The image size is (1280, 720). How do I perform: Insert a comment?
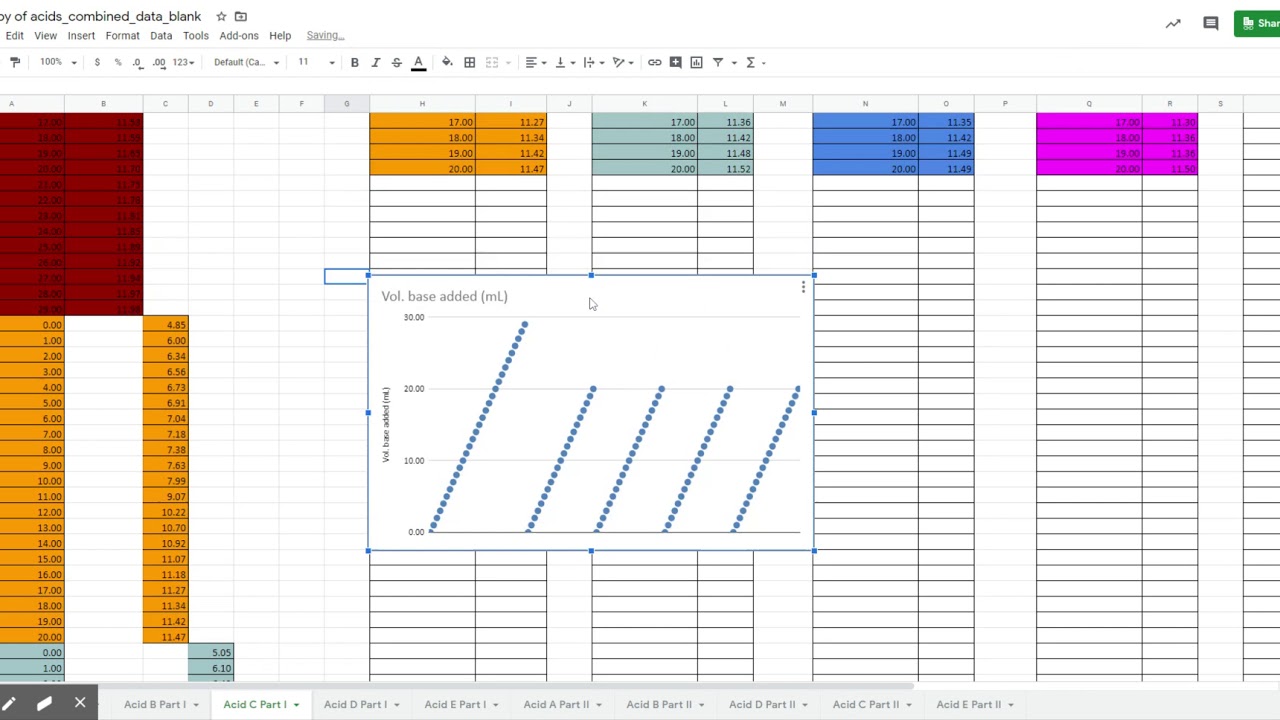coord(675,62)
